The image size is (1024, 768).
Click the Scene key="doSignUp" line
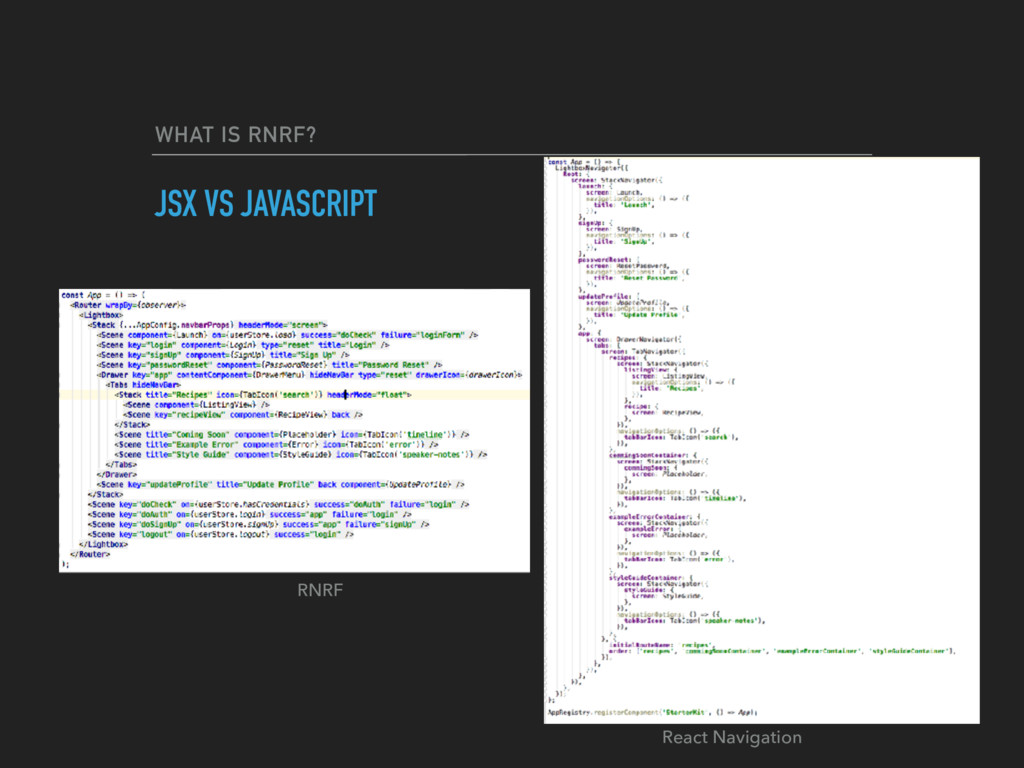pos(259,524)
